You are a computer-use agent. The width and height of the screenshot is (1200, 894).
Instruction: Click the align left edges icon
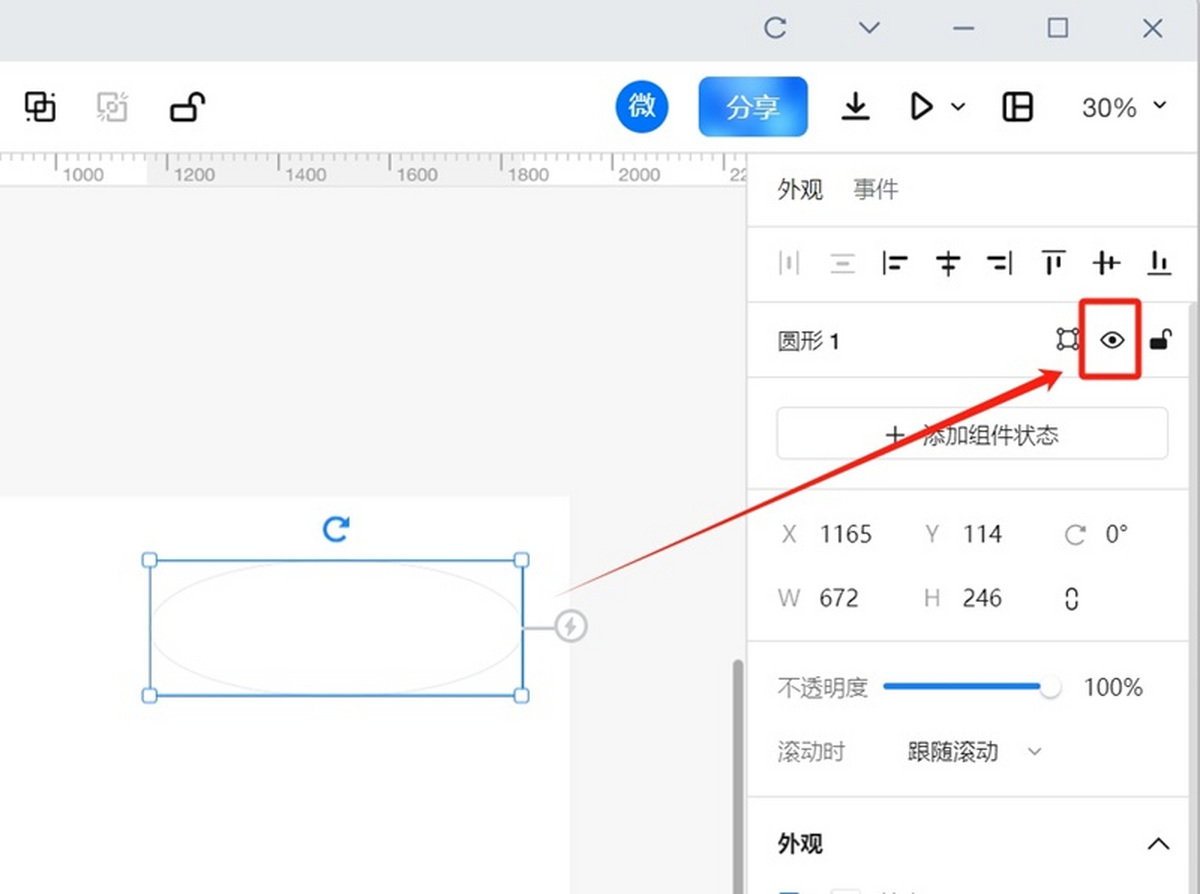click(895, 263)
